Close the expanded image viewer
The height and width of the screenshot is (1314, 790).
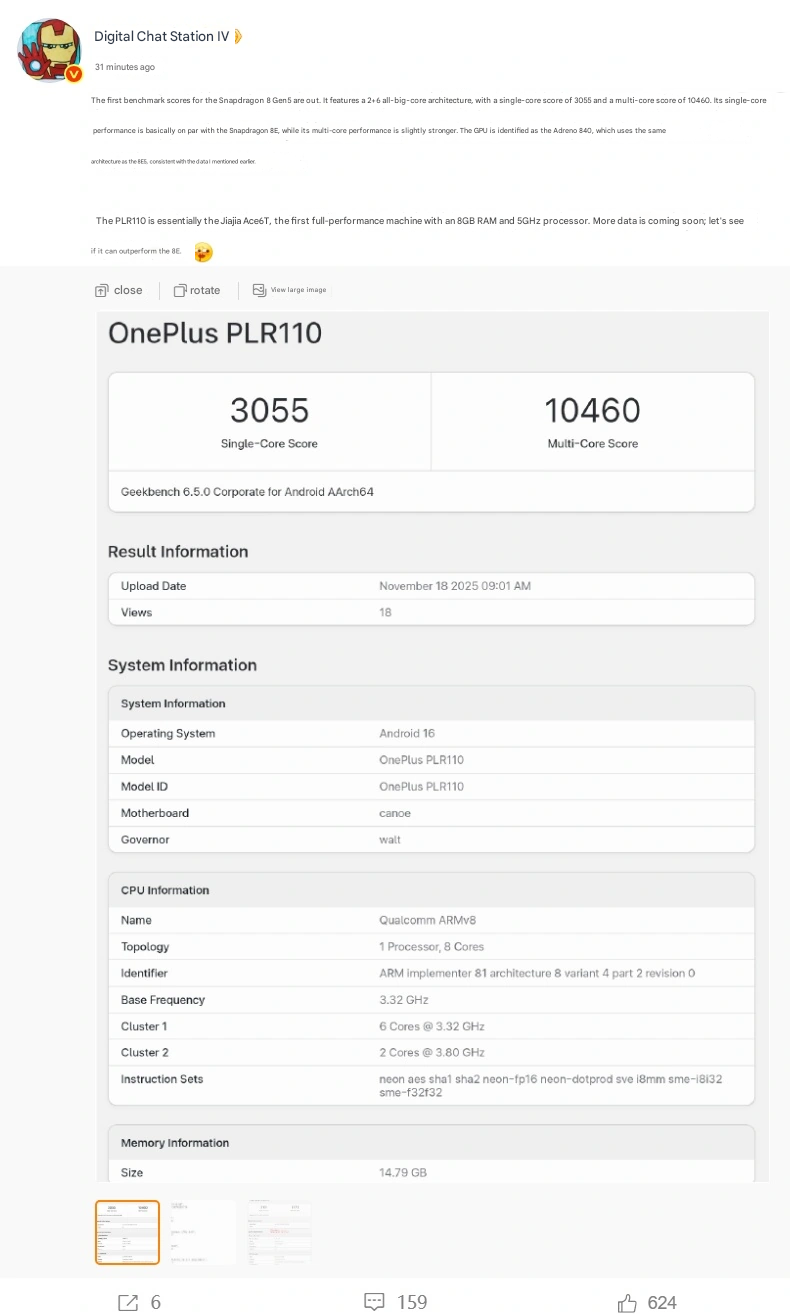click(119, 290)
